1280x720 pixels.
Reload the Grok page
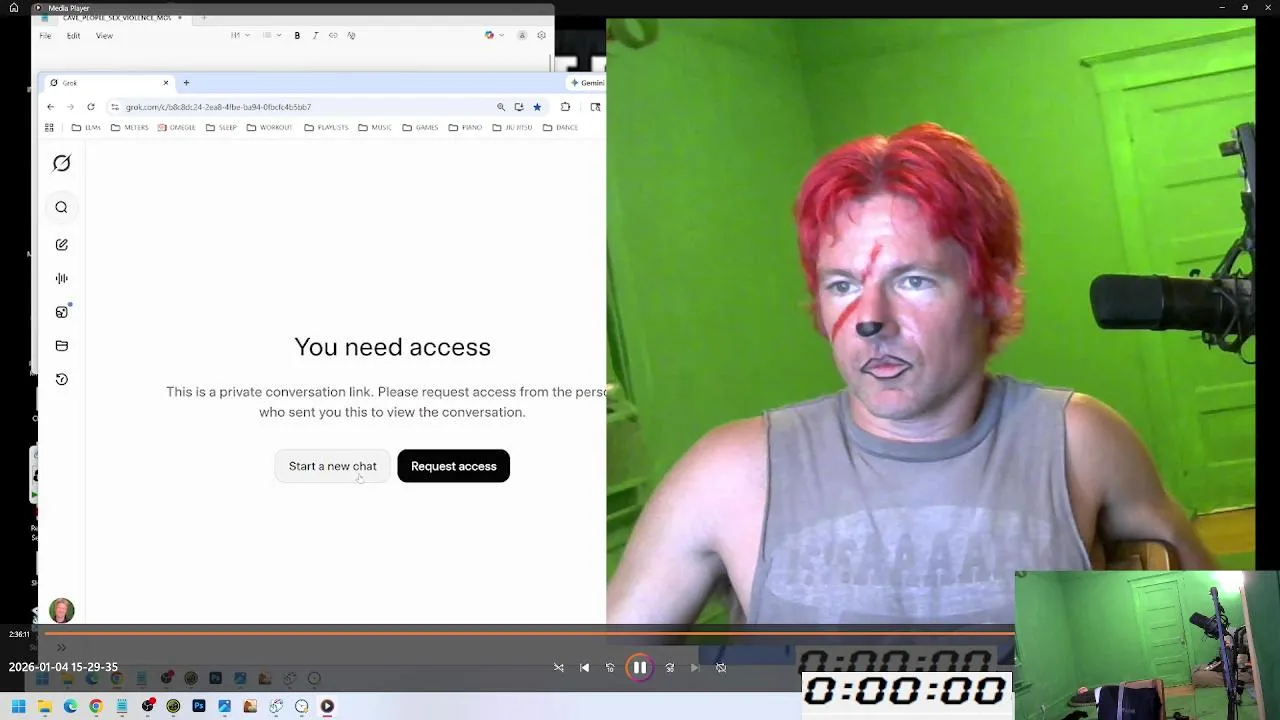[90, 107]
